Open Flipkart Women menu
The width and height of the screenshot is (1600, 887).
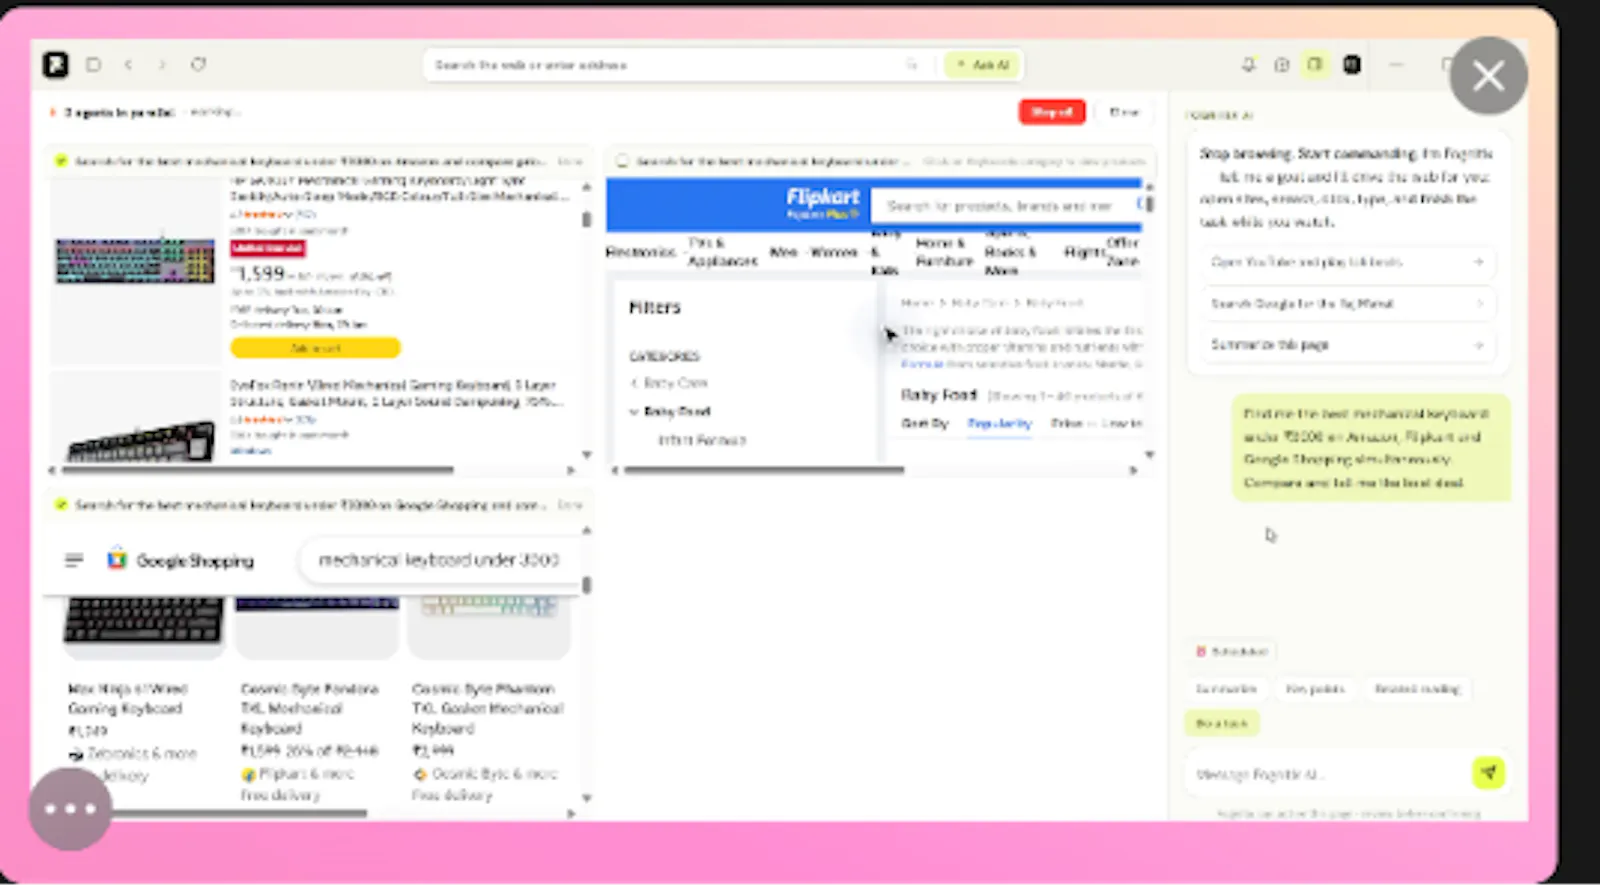pos(834,252)
